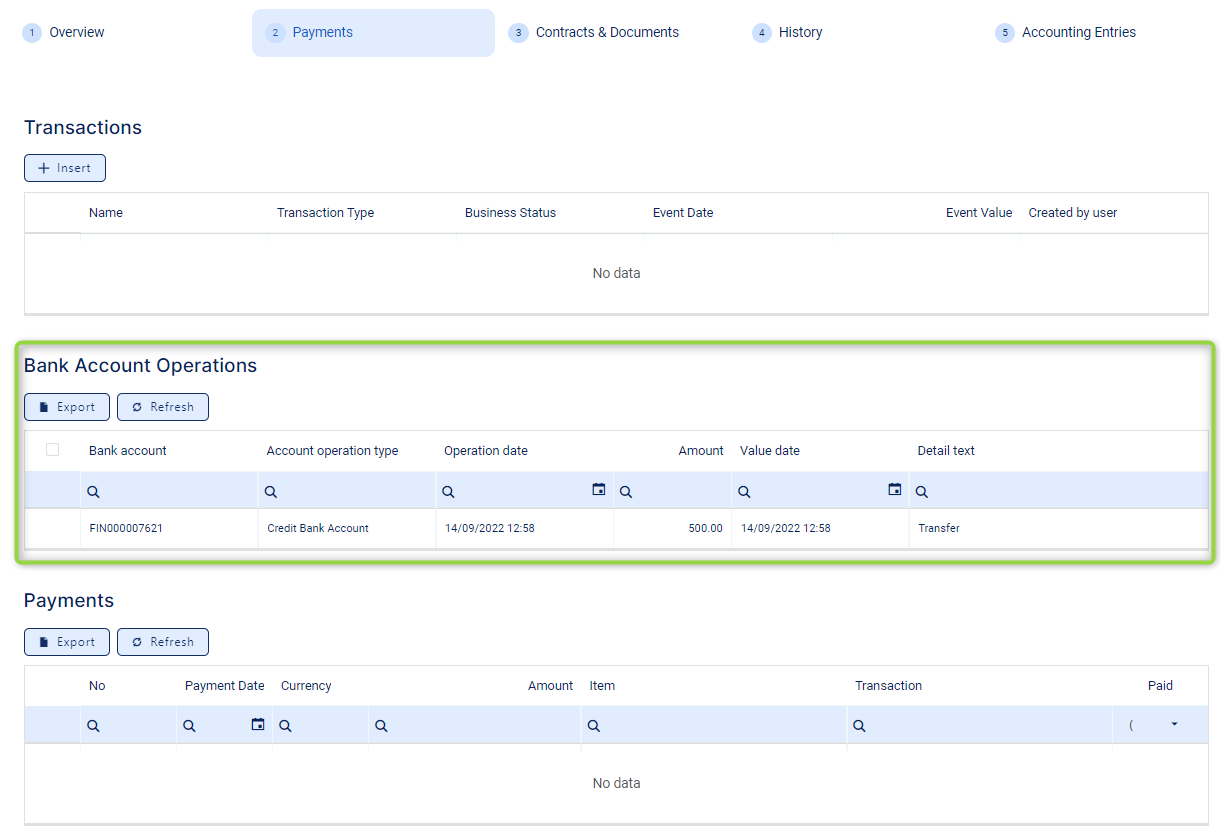This screenshot has height=840, width=1221.
Task: Refresh the Payments table
Action: (163, 642)
